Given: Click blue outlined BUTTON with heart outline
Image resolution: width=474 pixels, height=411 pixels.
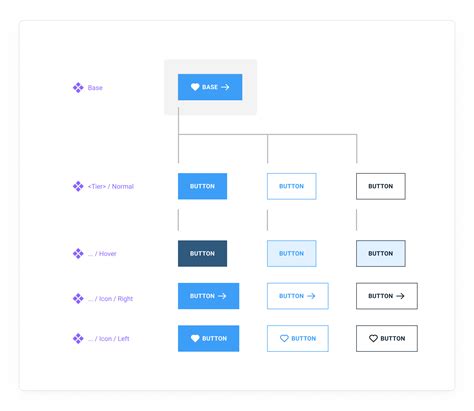Looking at the screenshot, I should click(298, 338).
